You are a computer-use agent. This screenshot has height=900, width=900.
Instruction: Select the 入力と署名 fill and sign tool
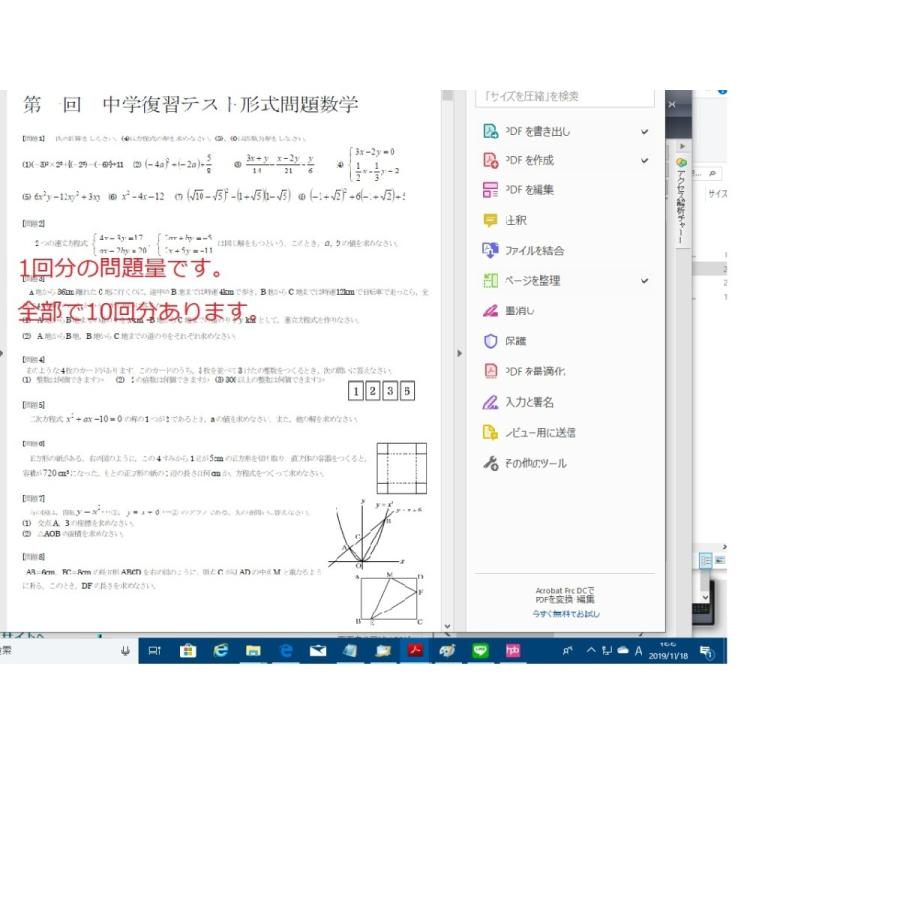490,402
